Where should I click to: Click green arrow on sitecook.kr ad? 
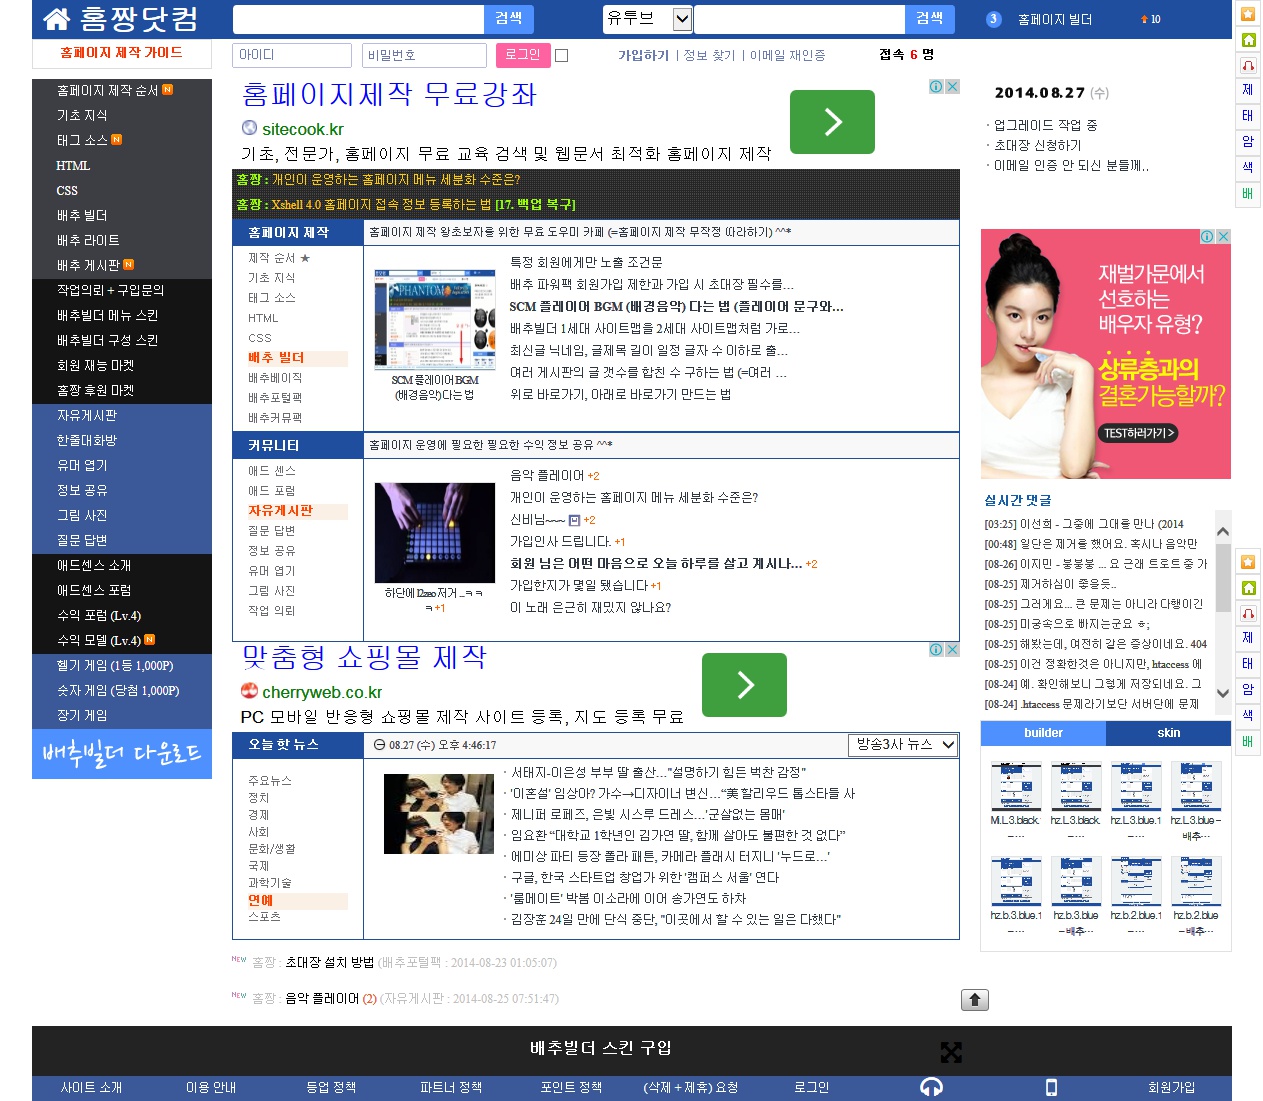[x=832, y=122]
